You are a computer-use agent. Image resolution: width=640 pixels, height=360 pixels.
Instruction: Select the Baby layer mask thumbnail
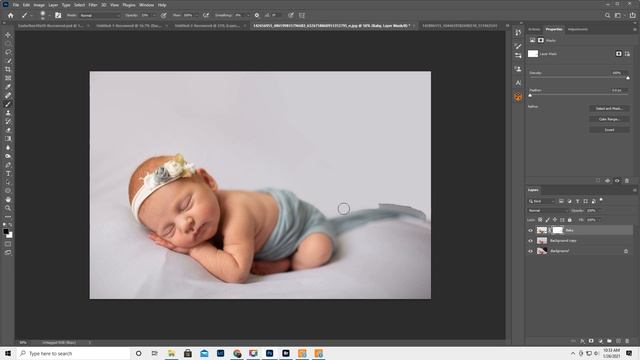coord(558,230)
